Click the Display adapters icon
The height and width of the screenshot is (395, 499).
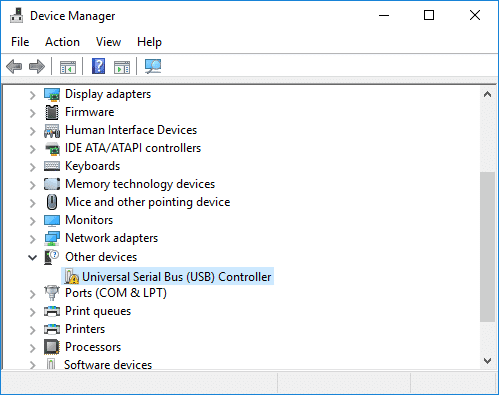52,94
